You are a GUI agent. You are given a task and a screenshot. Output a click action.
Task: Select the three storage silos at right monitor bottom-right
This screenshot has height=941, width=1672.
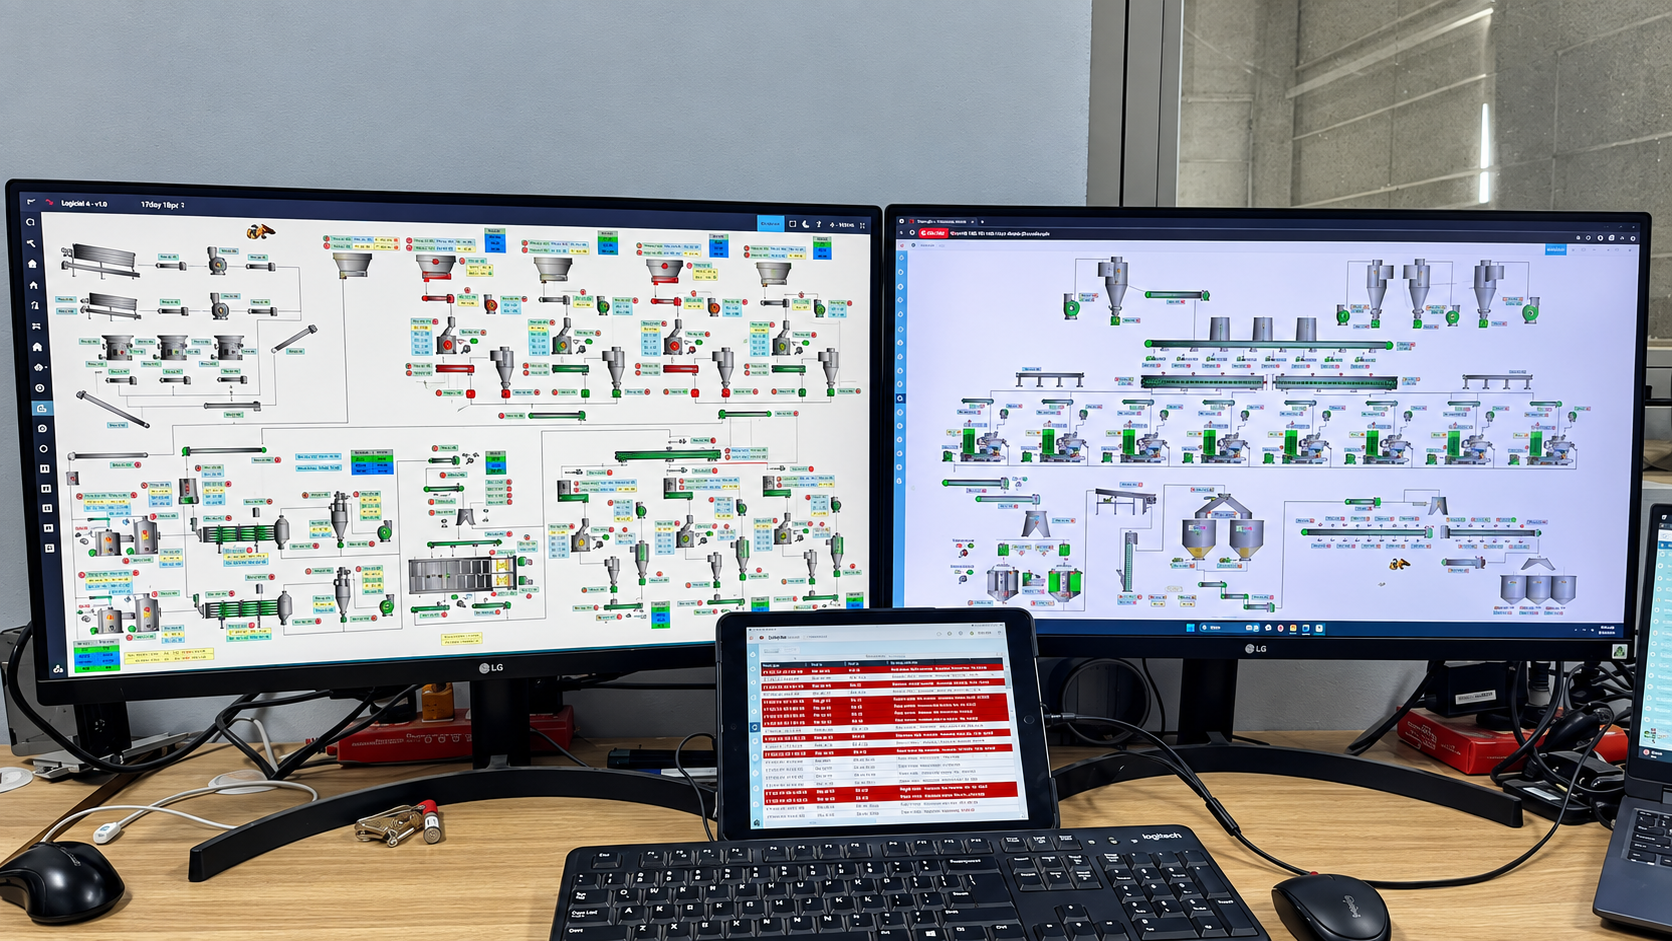point(1538,589)
